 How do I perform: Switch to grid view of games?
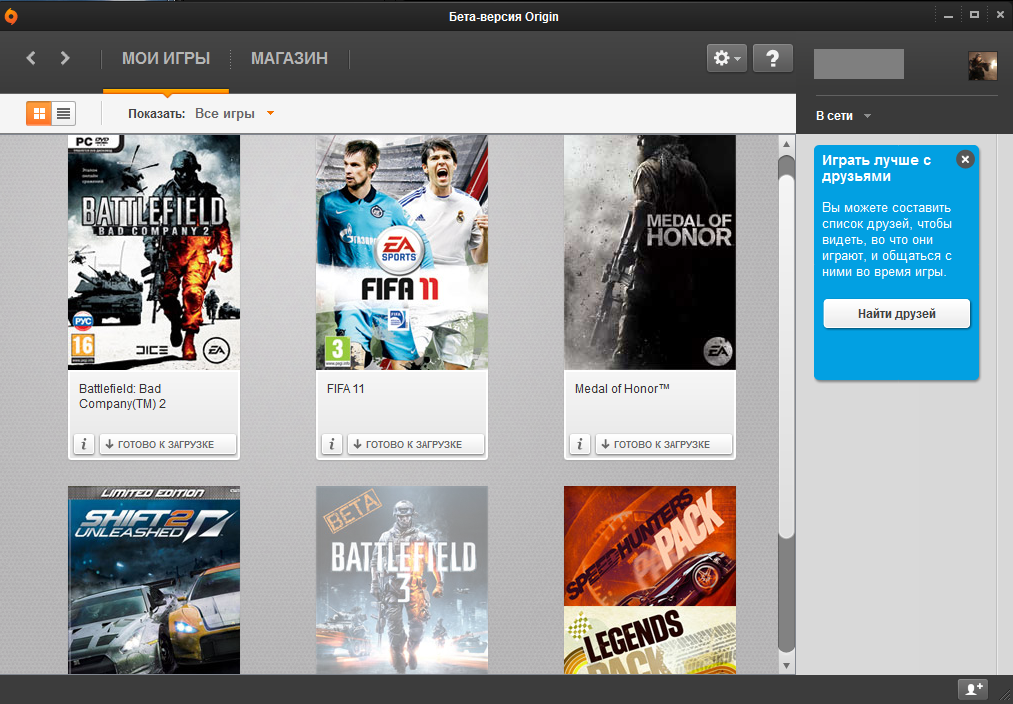pos(39,113)
